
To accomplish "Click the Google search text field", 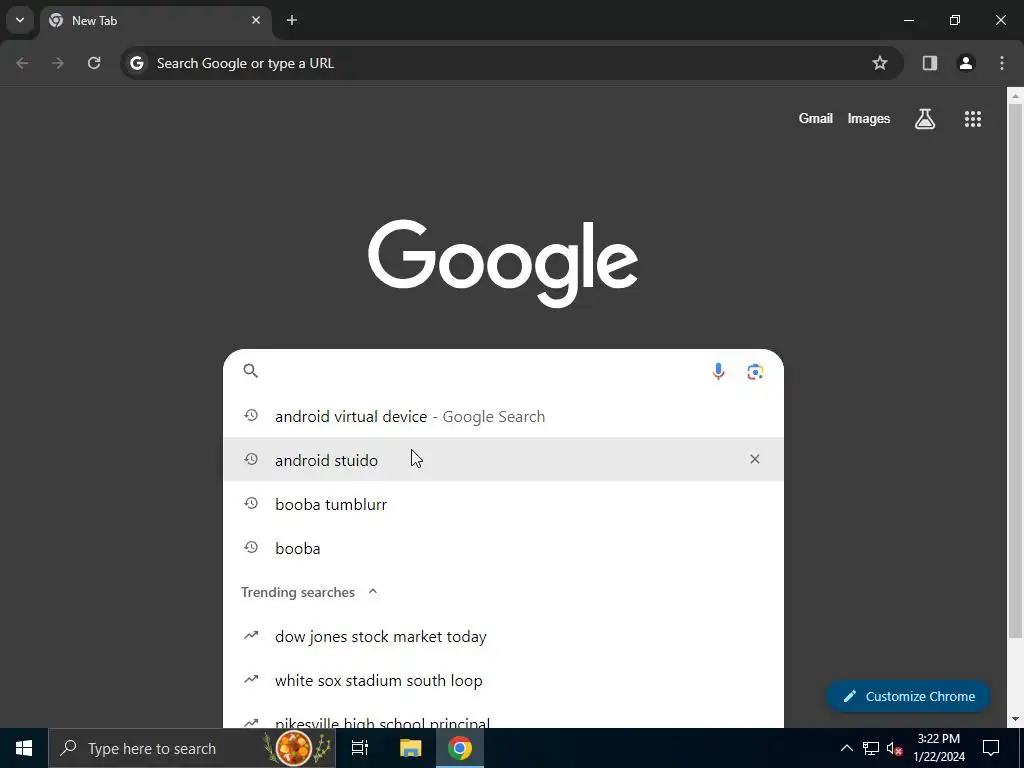I will (483, 371).
